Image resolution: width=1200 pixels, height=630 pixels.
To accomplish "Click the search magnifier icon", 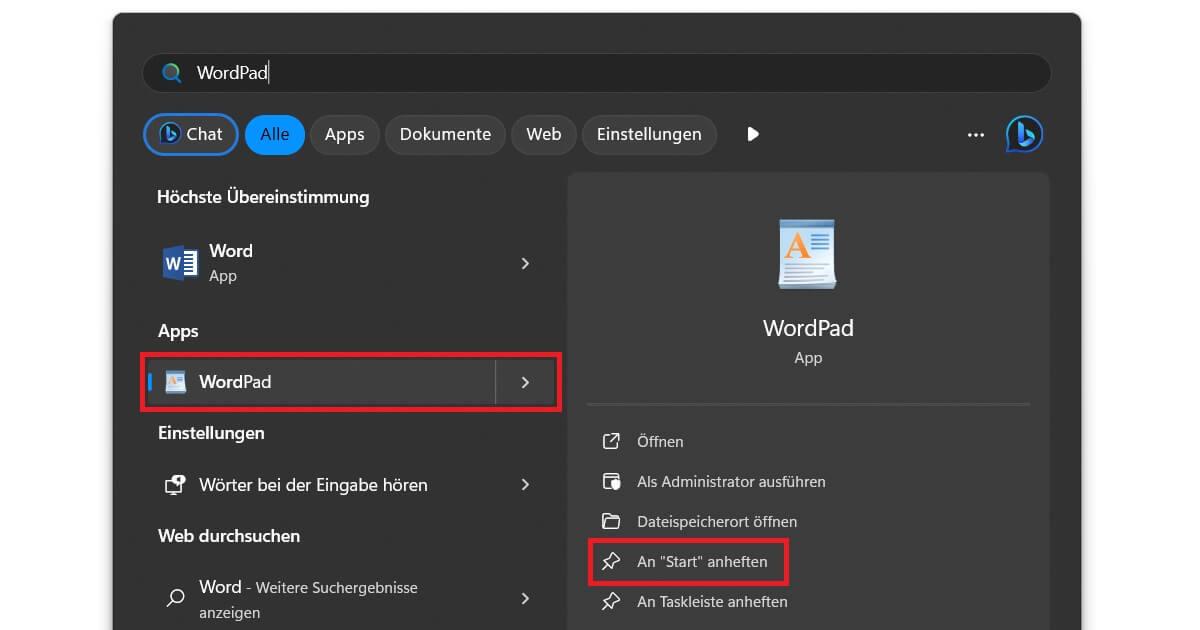I will [x=170, y=72].
